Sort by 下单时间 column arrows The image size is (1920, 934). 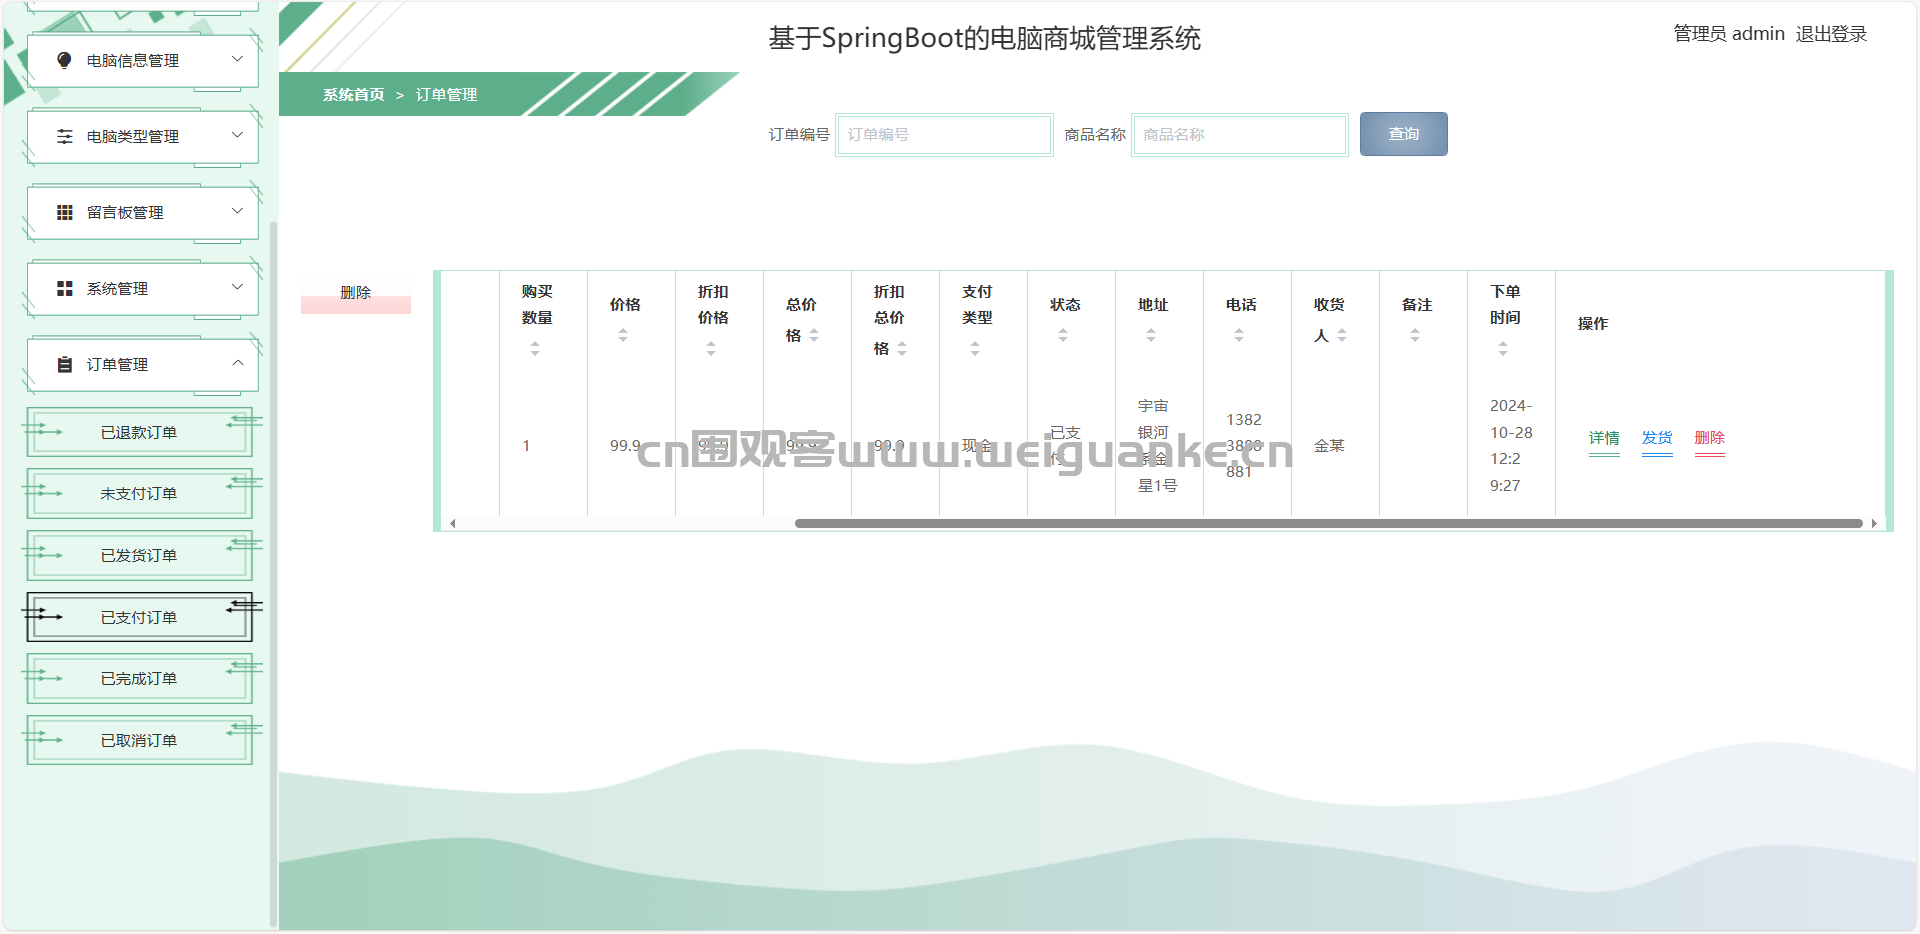1503,348
